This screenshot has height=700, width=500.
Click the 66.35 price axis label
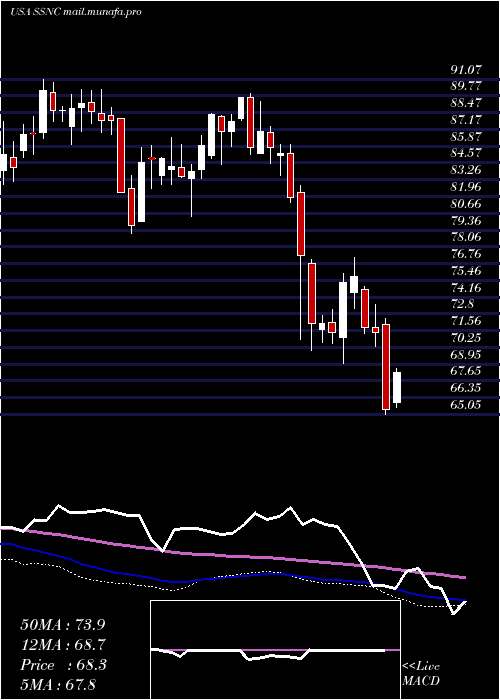[x=466, y=388]
